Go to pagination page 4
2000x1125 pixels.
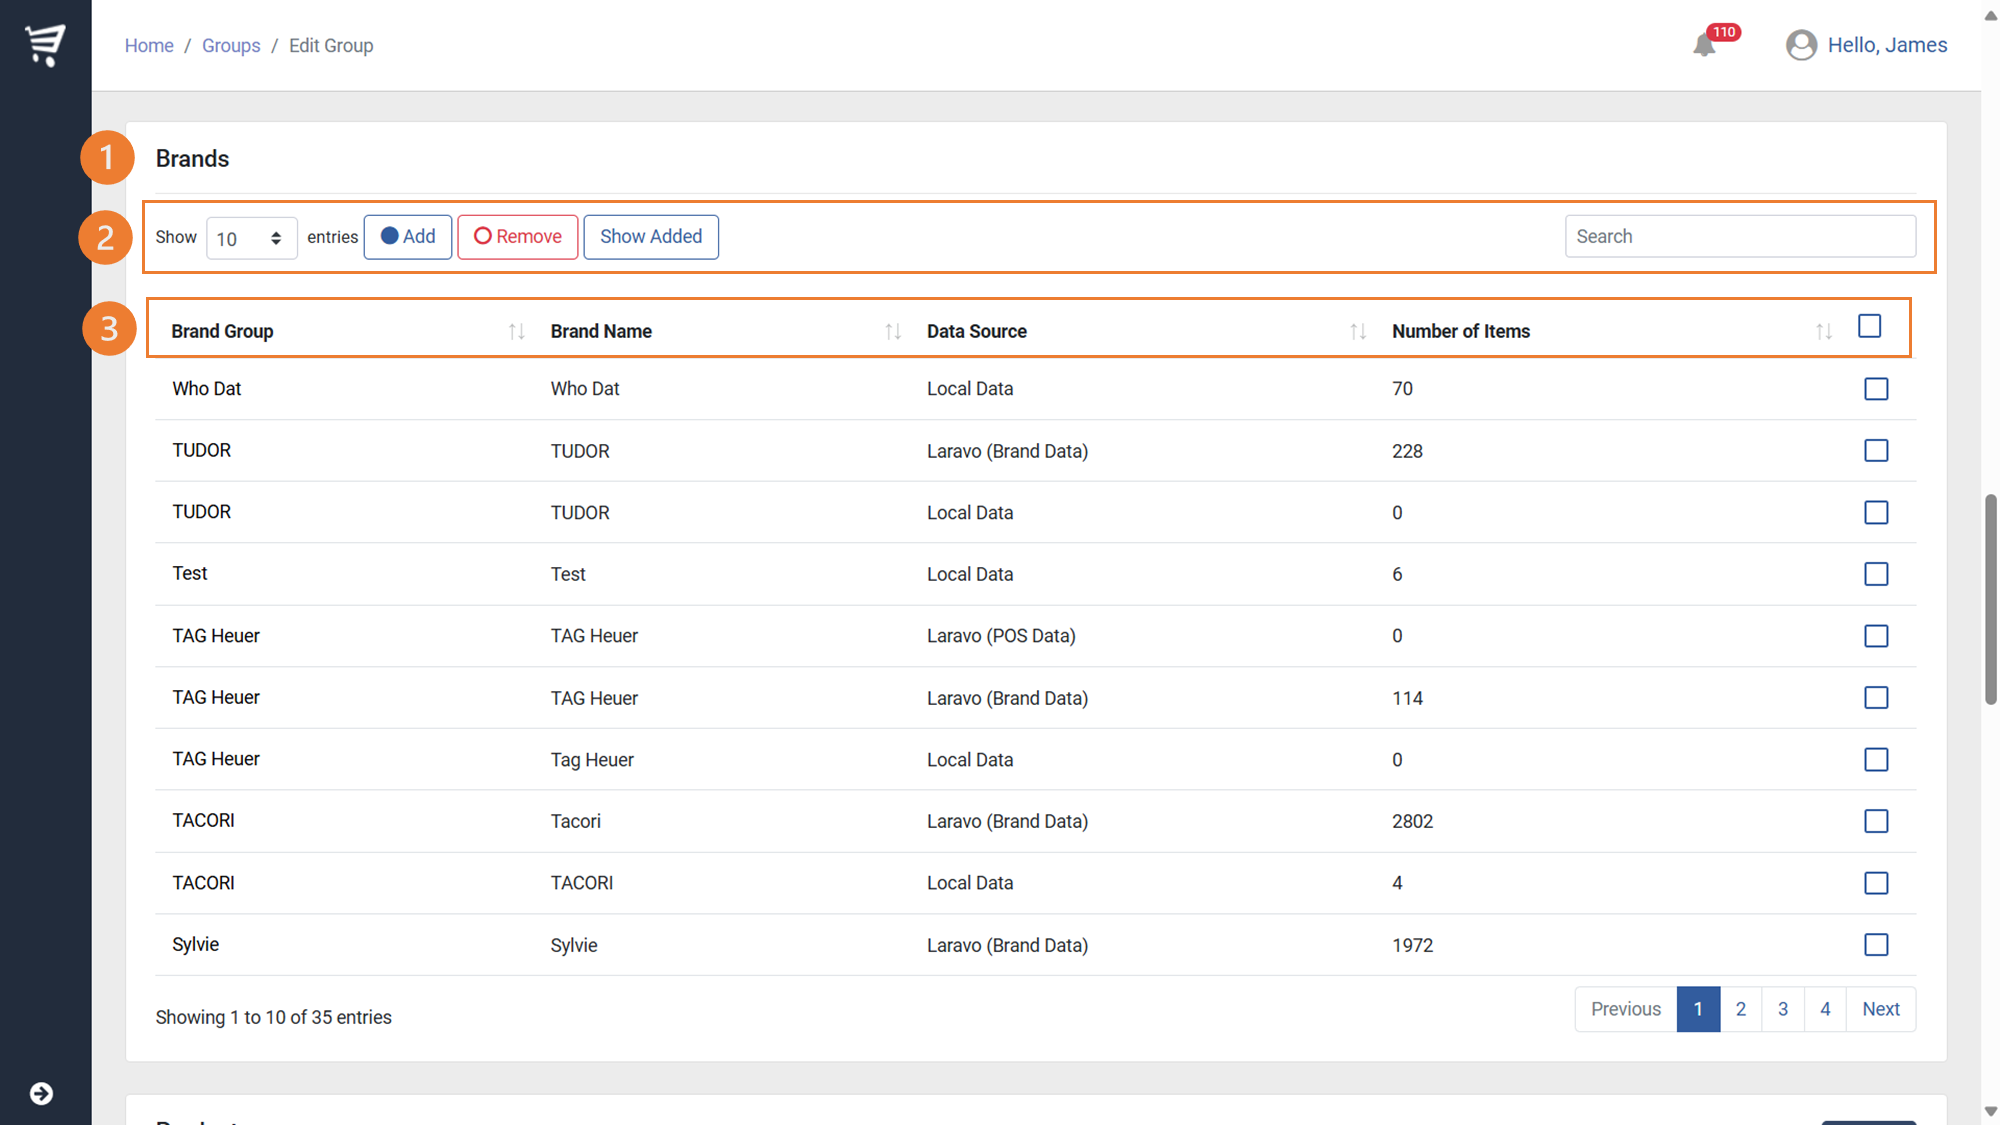pos(1825,1009)
